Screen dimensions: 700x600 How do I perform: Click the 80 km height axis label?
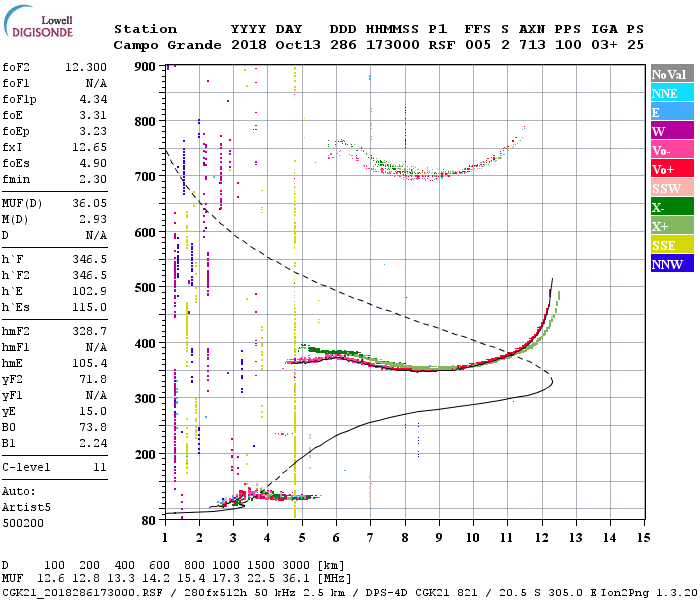click(148, 521)
